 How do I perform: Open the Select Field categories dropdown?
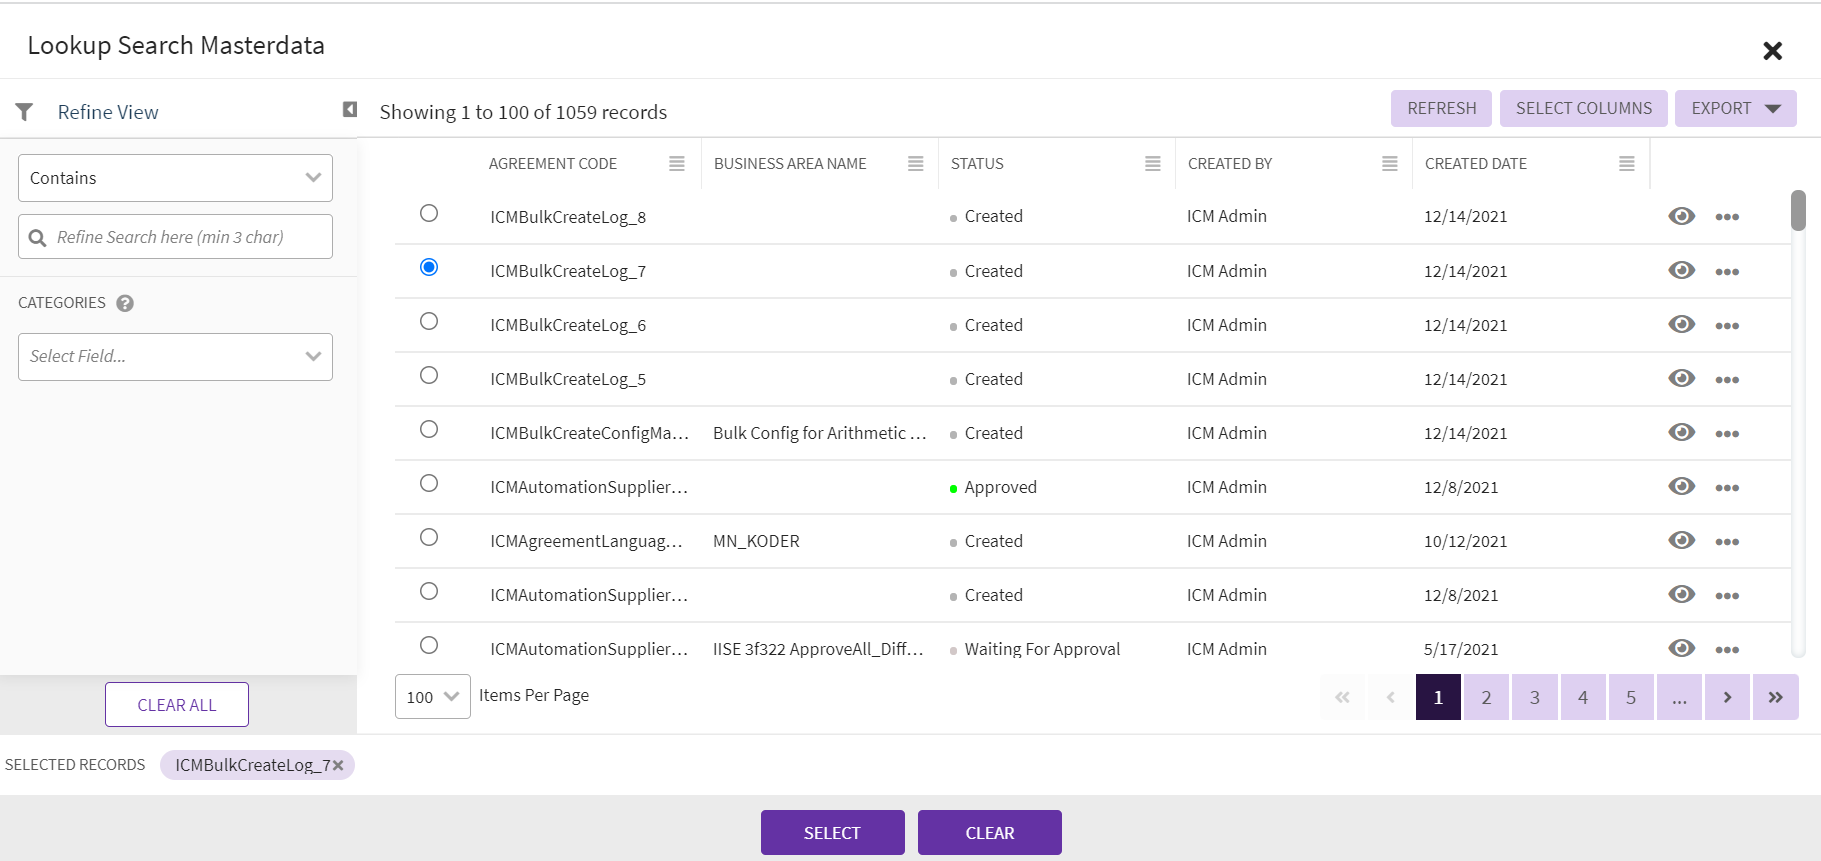pos(175,357)
